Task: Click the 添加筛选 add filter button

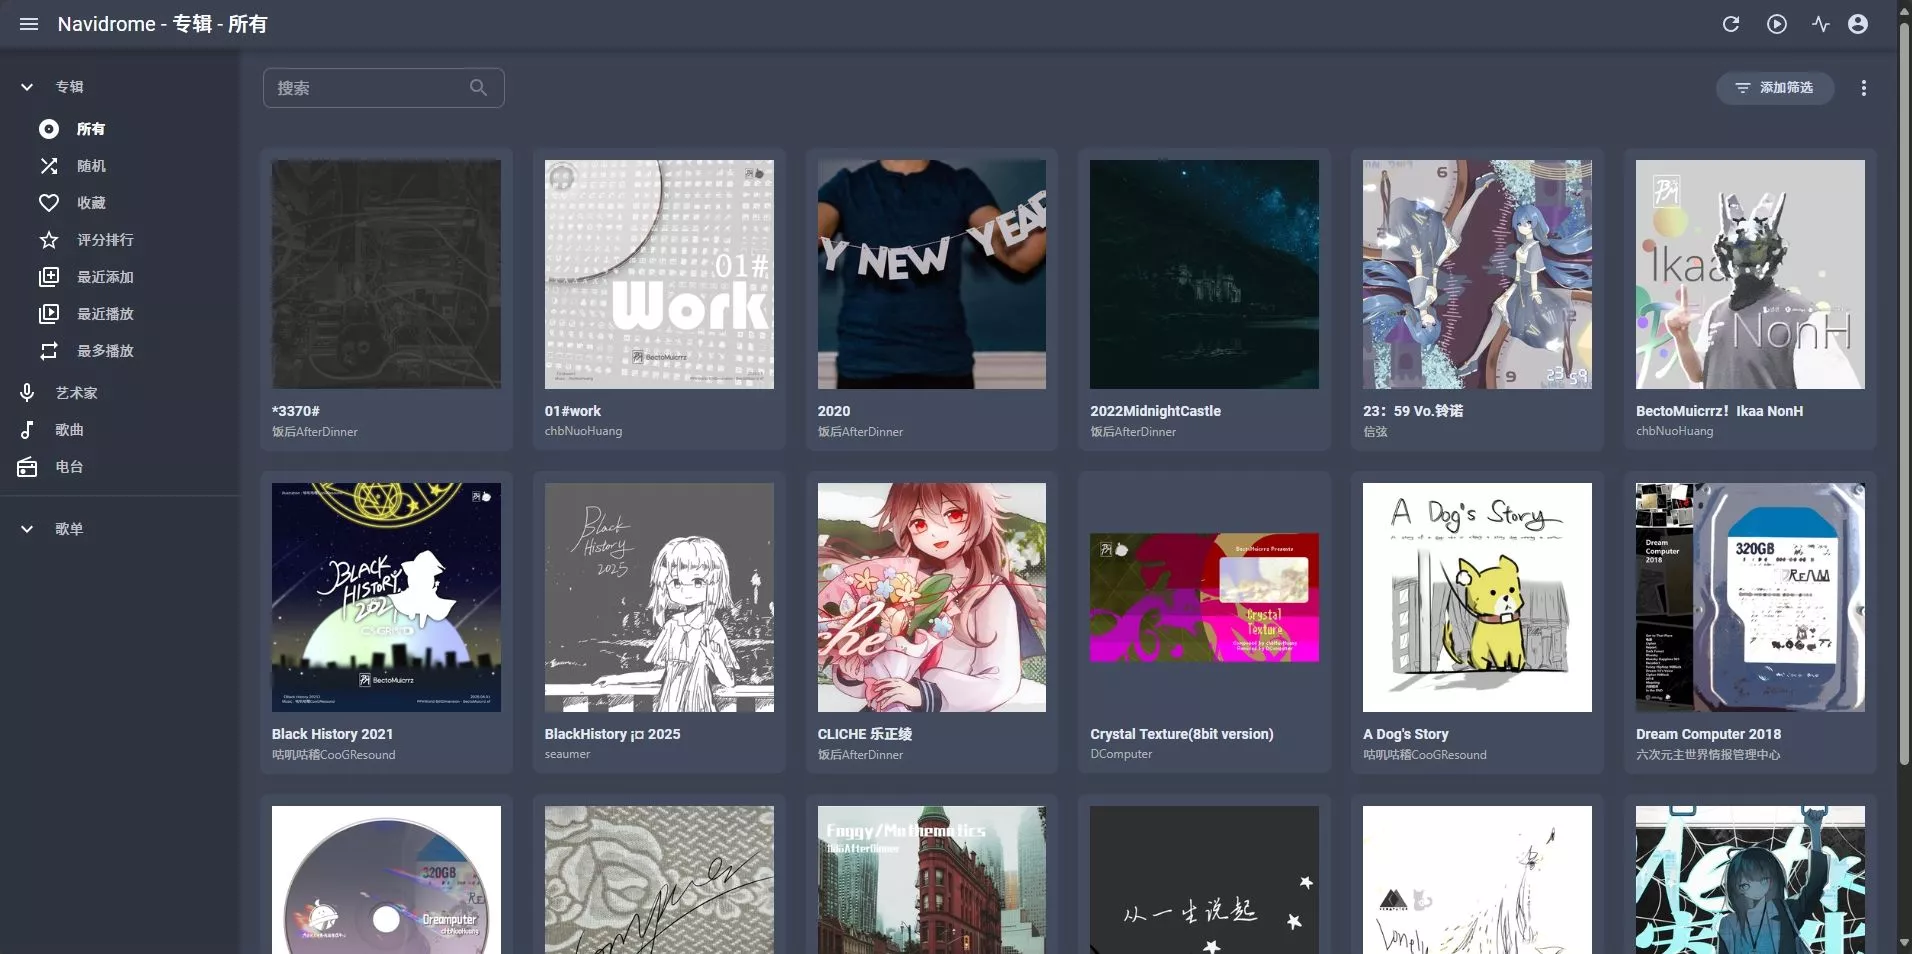Action: coord(1775,88)
